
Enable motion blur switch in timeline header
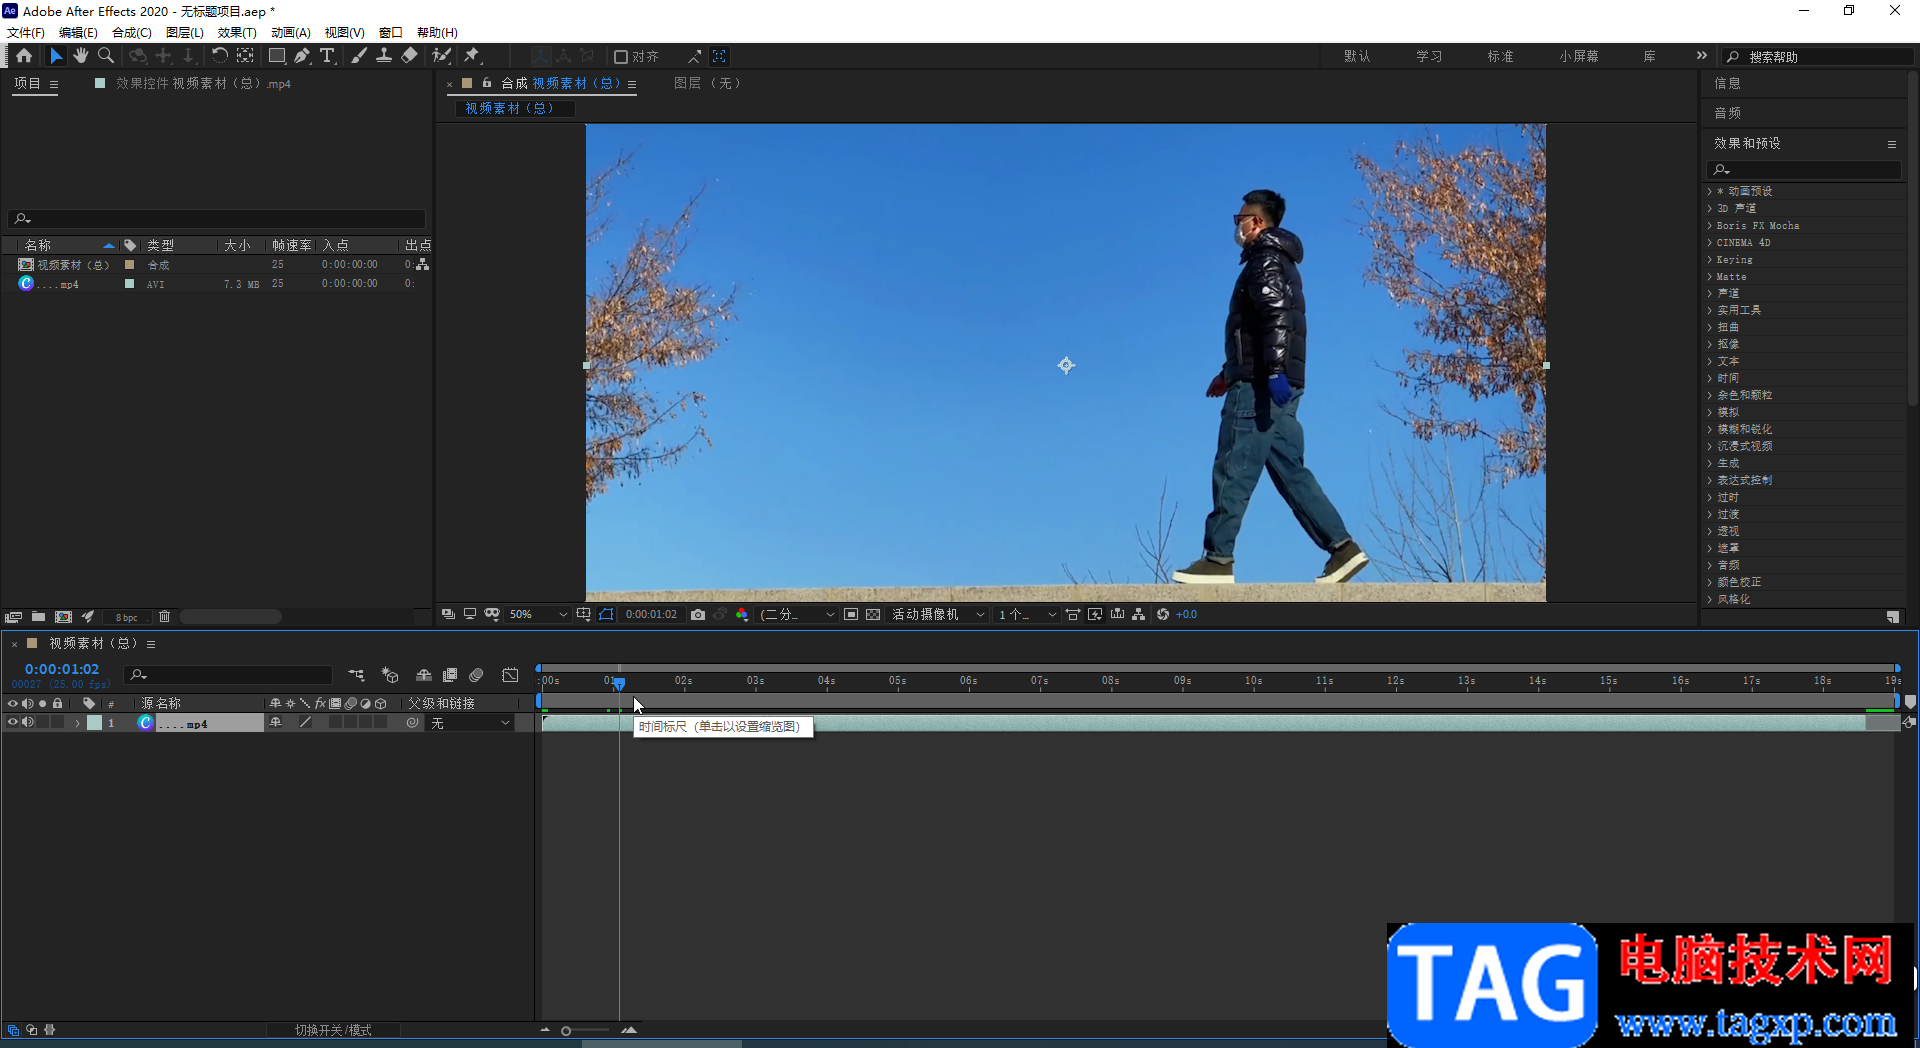point(476,675)
